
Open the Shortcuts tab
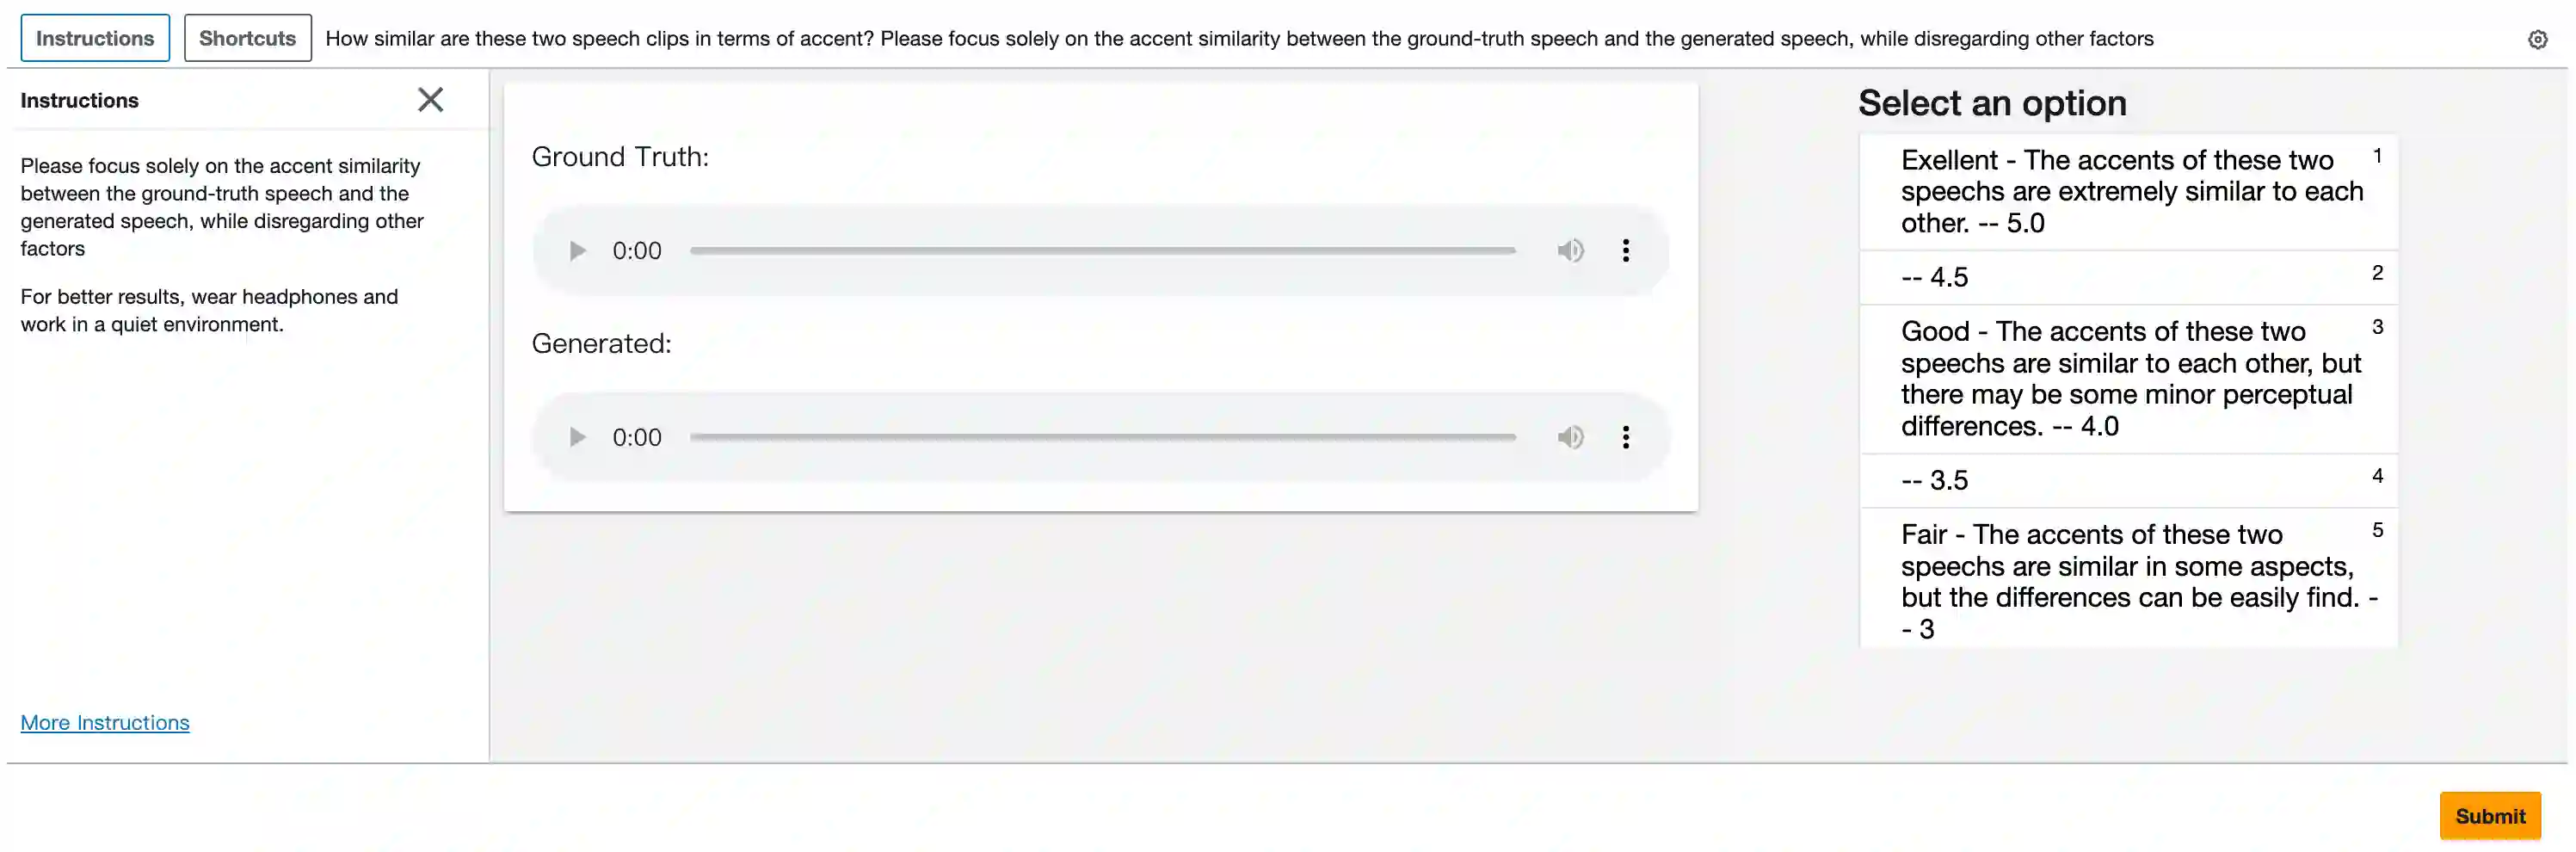tap(247, 38)
